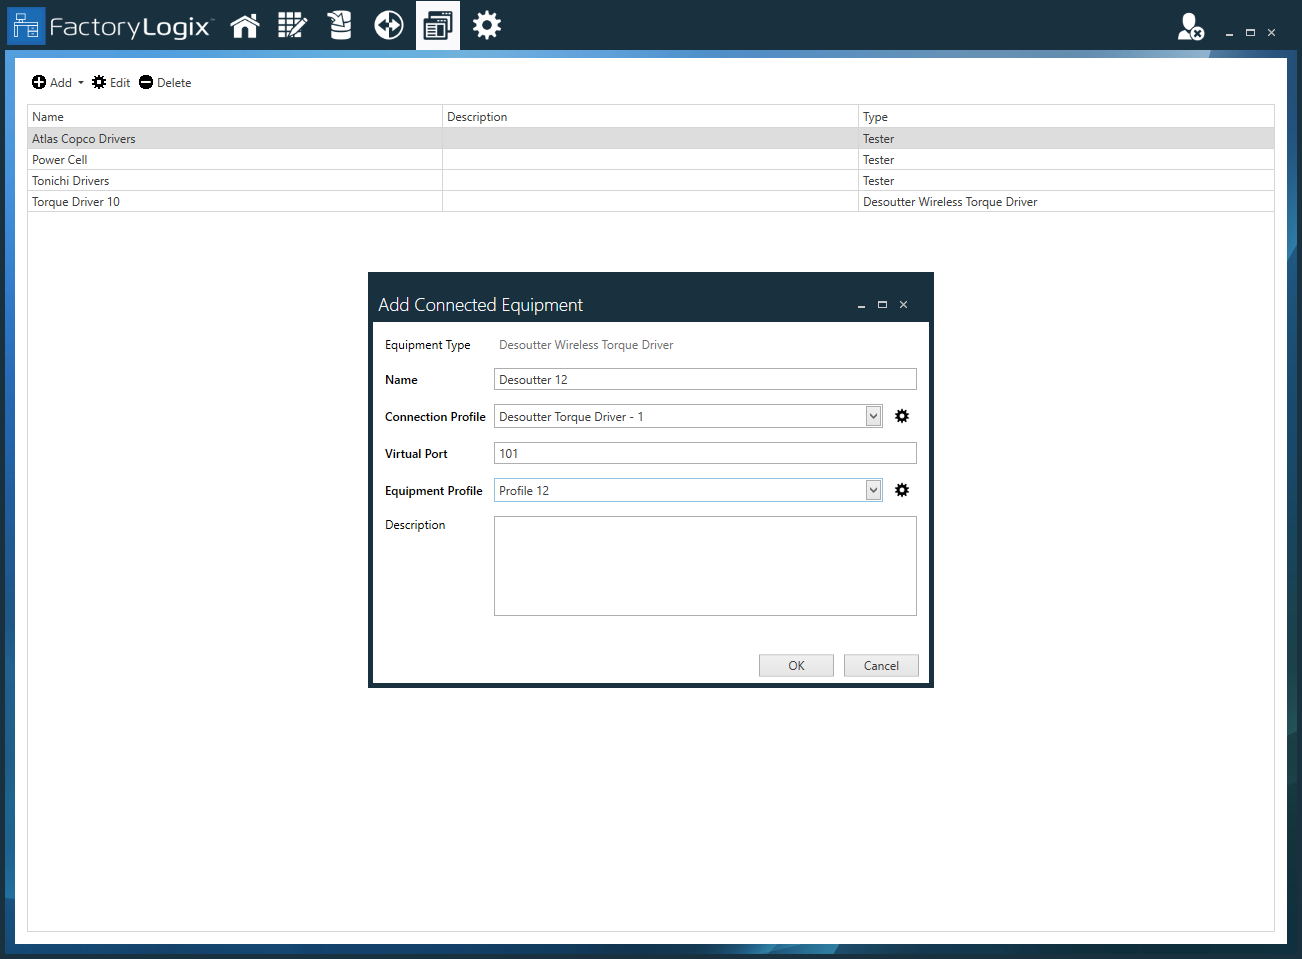Click the sign-out user icon at top right

click(1190, 27)
